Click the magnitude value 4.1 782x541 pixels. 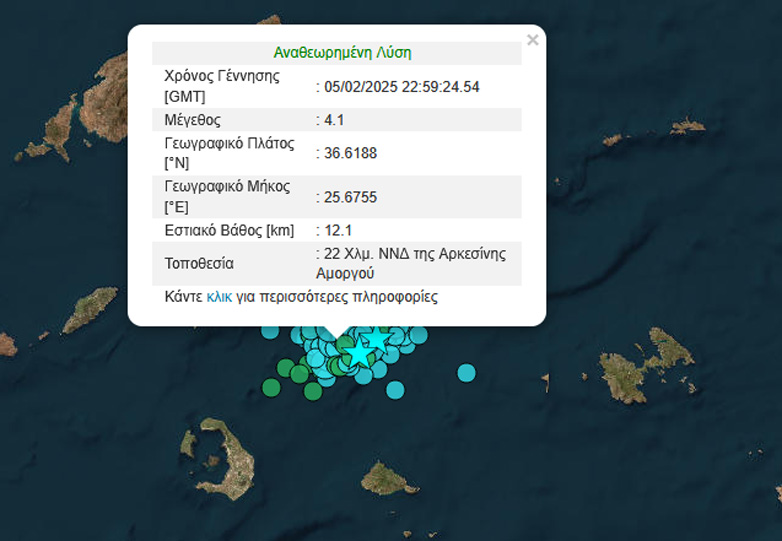click(330, 120)
